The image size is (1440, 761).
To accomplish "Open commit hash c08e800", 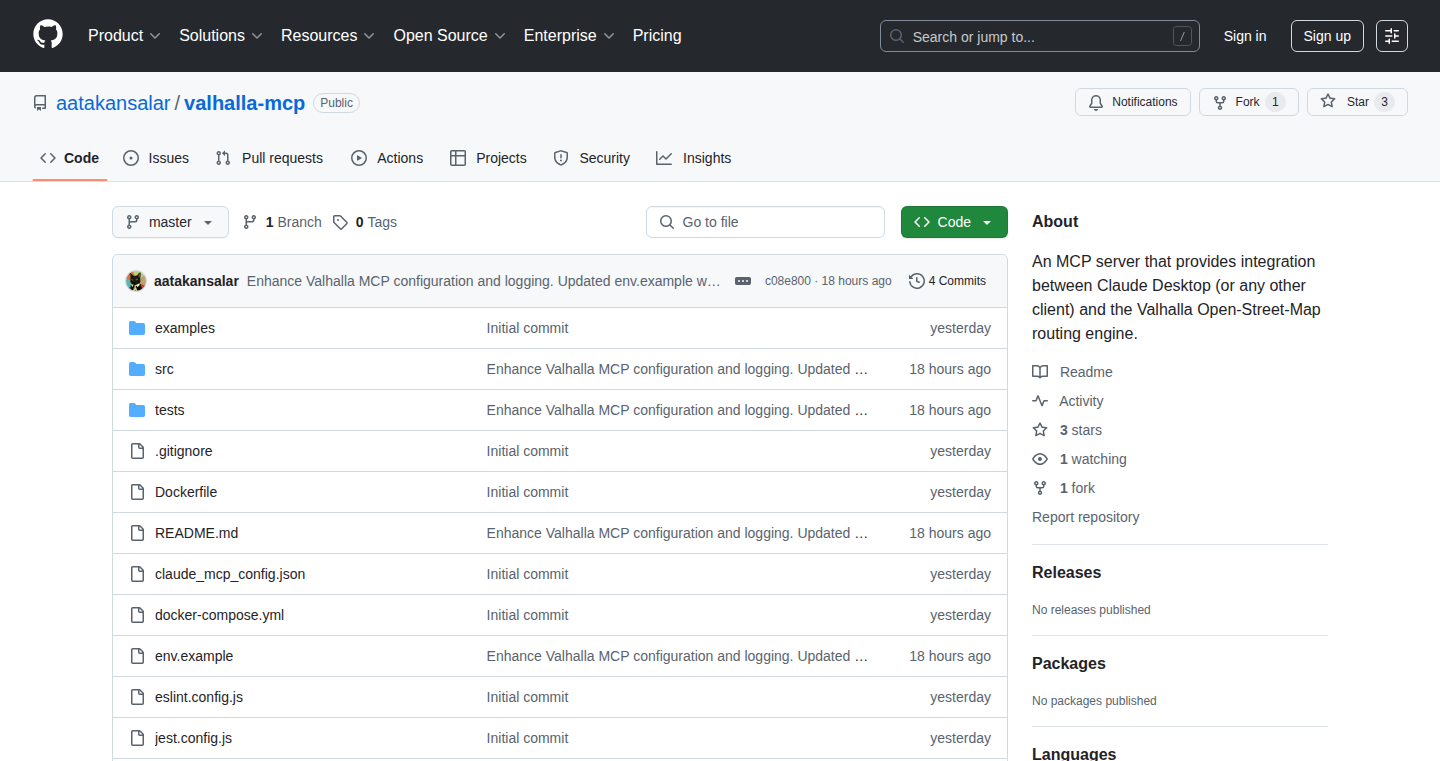I will coord(787,281).
